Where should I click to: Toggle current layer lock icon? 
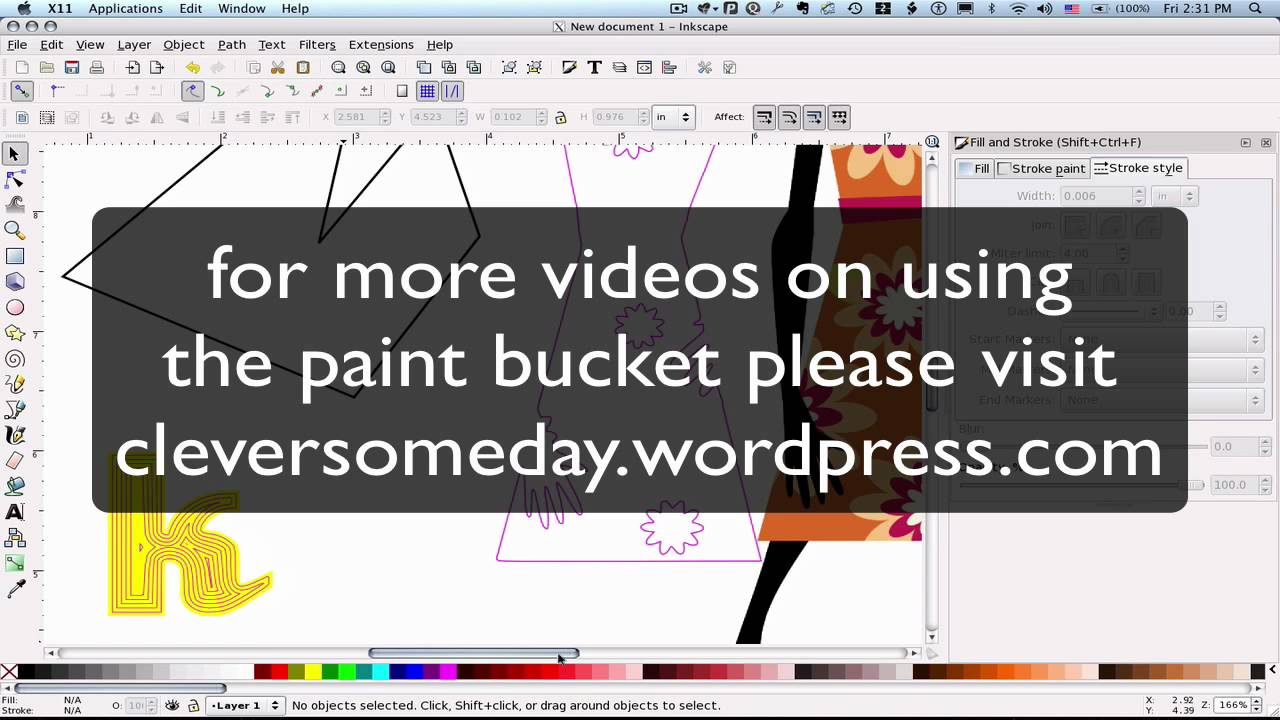[194, 705]
